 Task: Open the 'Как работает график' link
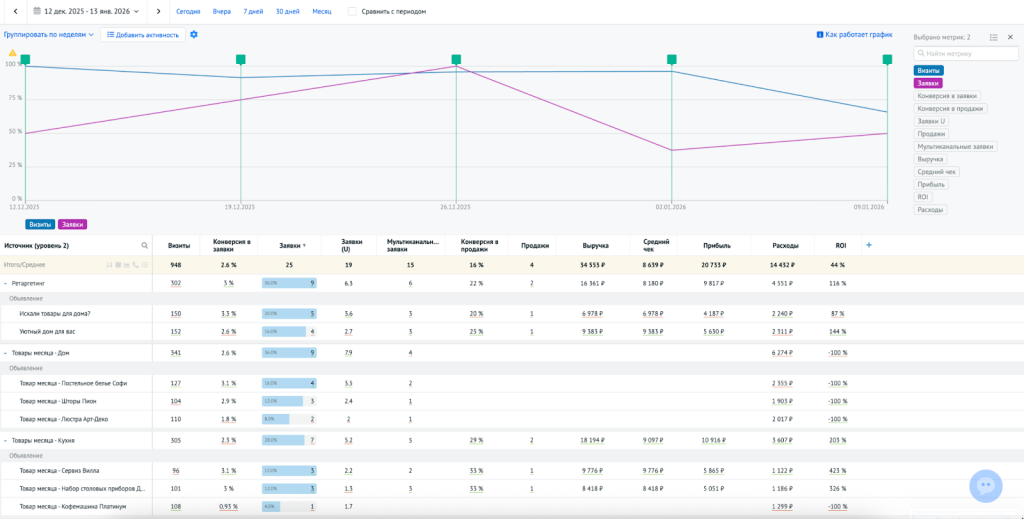(854, 34)
